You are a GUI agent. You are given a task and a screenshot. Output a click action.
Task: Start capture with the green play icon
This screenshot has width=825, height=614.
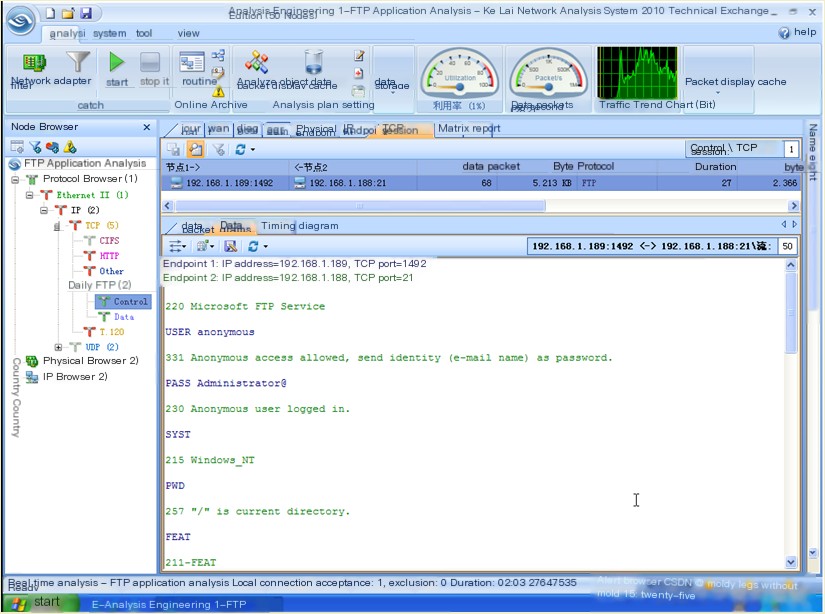(116, 62)
